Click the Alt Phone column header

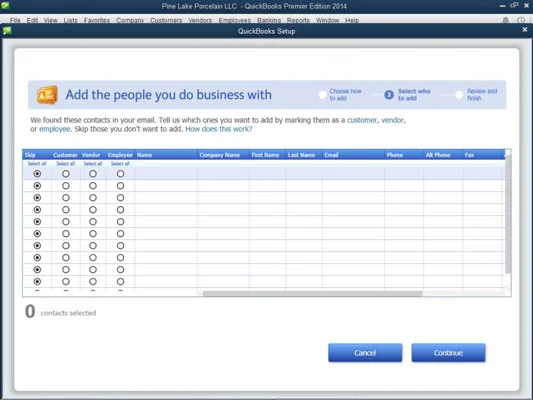click(443, 155)
